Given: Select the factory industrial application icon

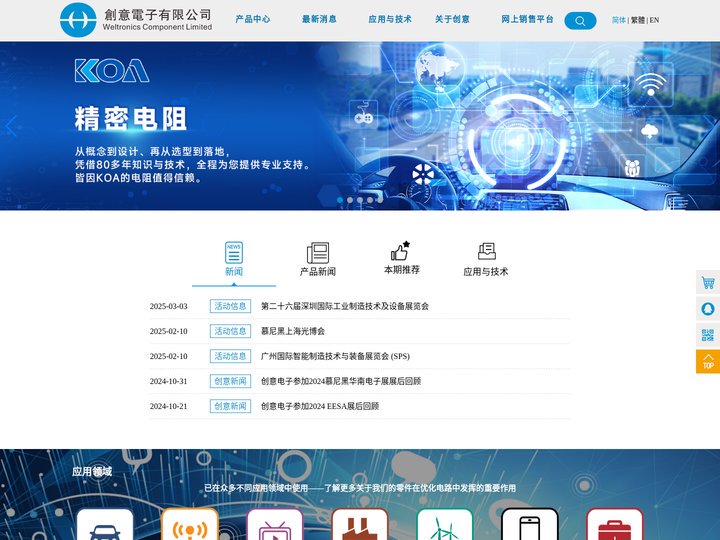Looking at the screenshot, I should [360, 524].
